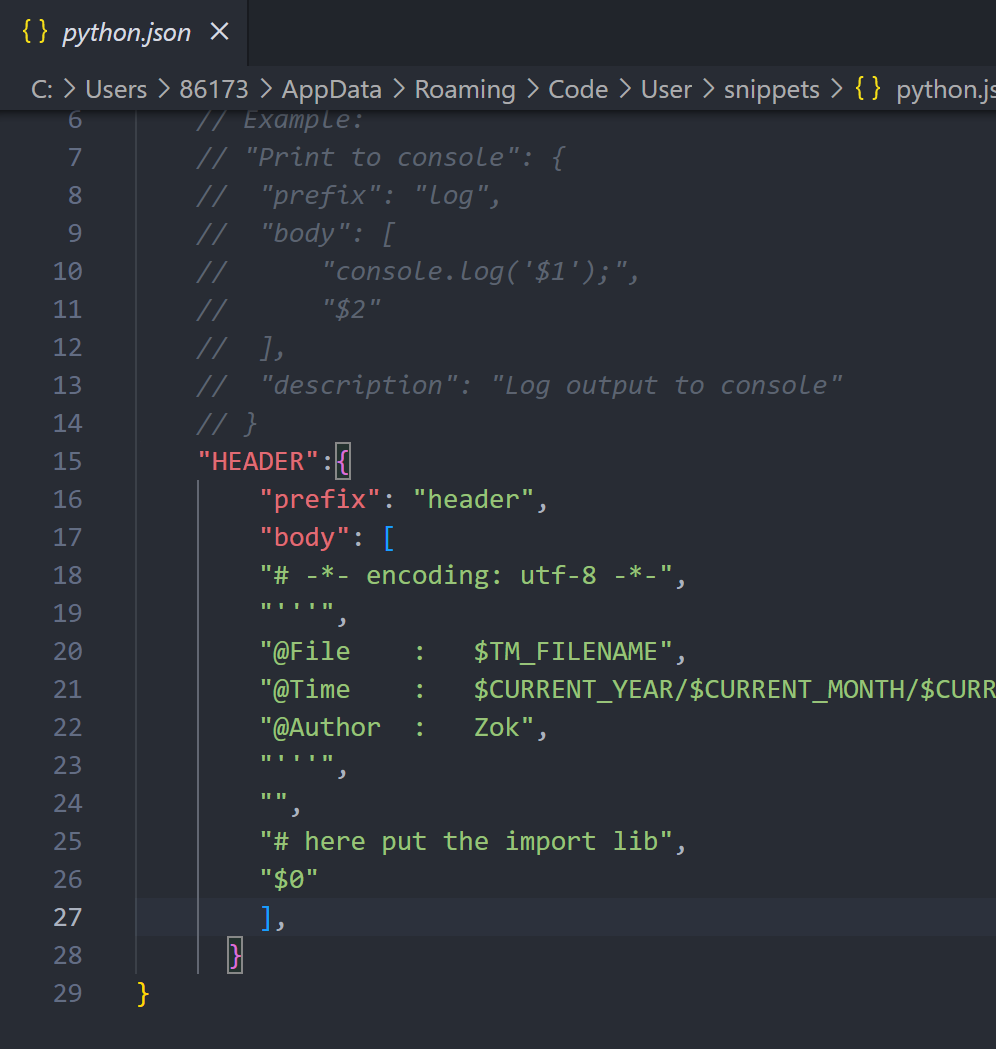The width and height of the screenshot is (996, 1049).
Task: Click the "# -*- encoding: utf-8 -*-" string
Action: pyautogui.click(x=466, y=575)
